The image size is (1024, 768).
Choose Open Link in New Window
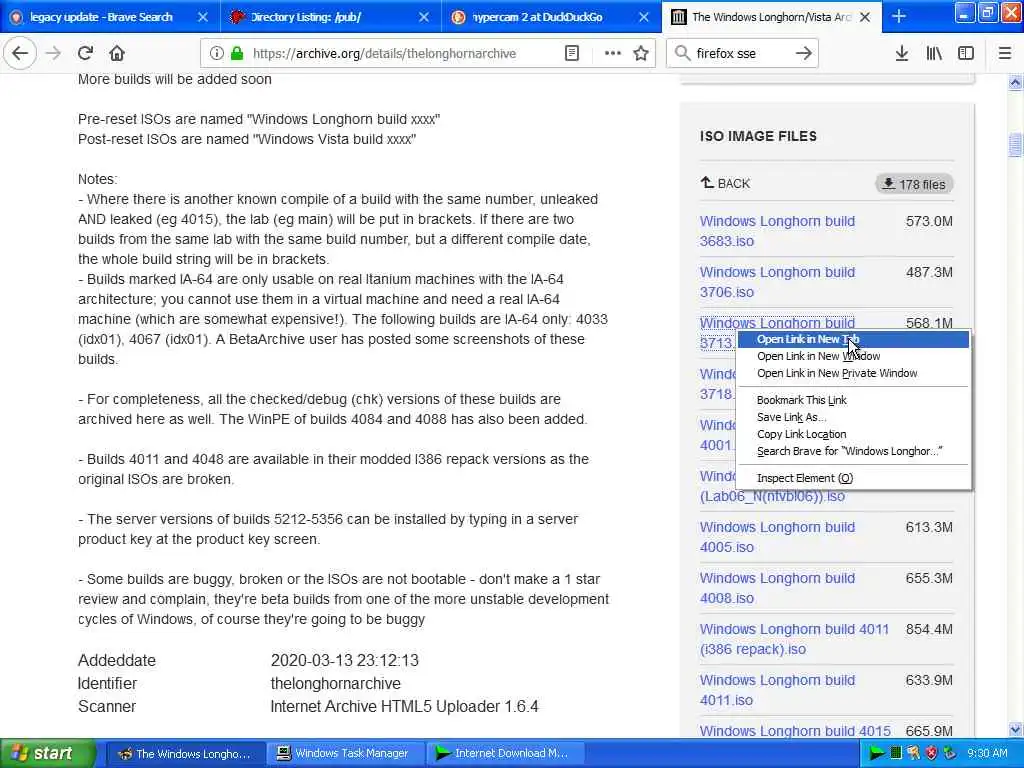click(853, 357)
